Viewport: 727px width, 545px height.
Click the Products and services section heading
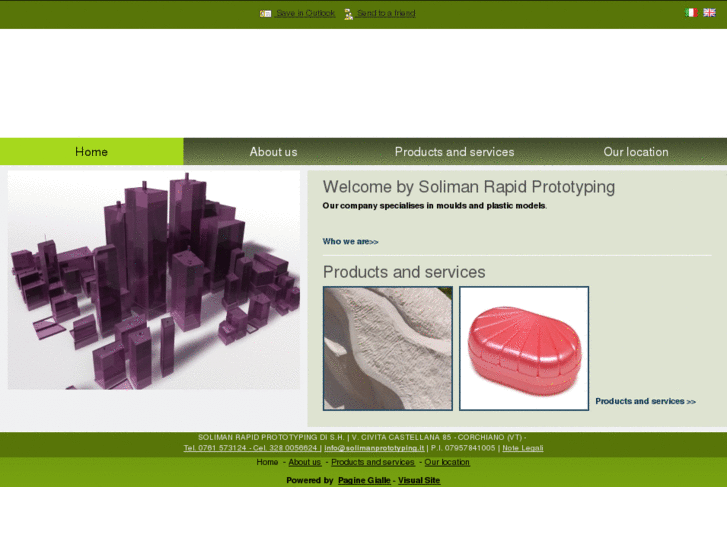[x=404, y=272]
